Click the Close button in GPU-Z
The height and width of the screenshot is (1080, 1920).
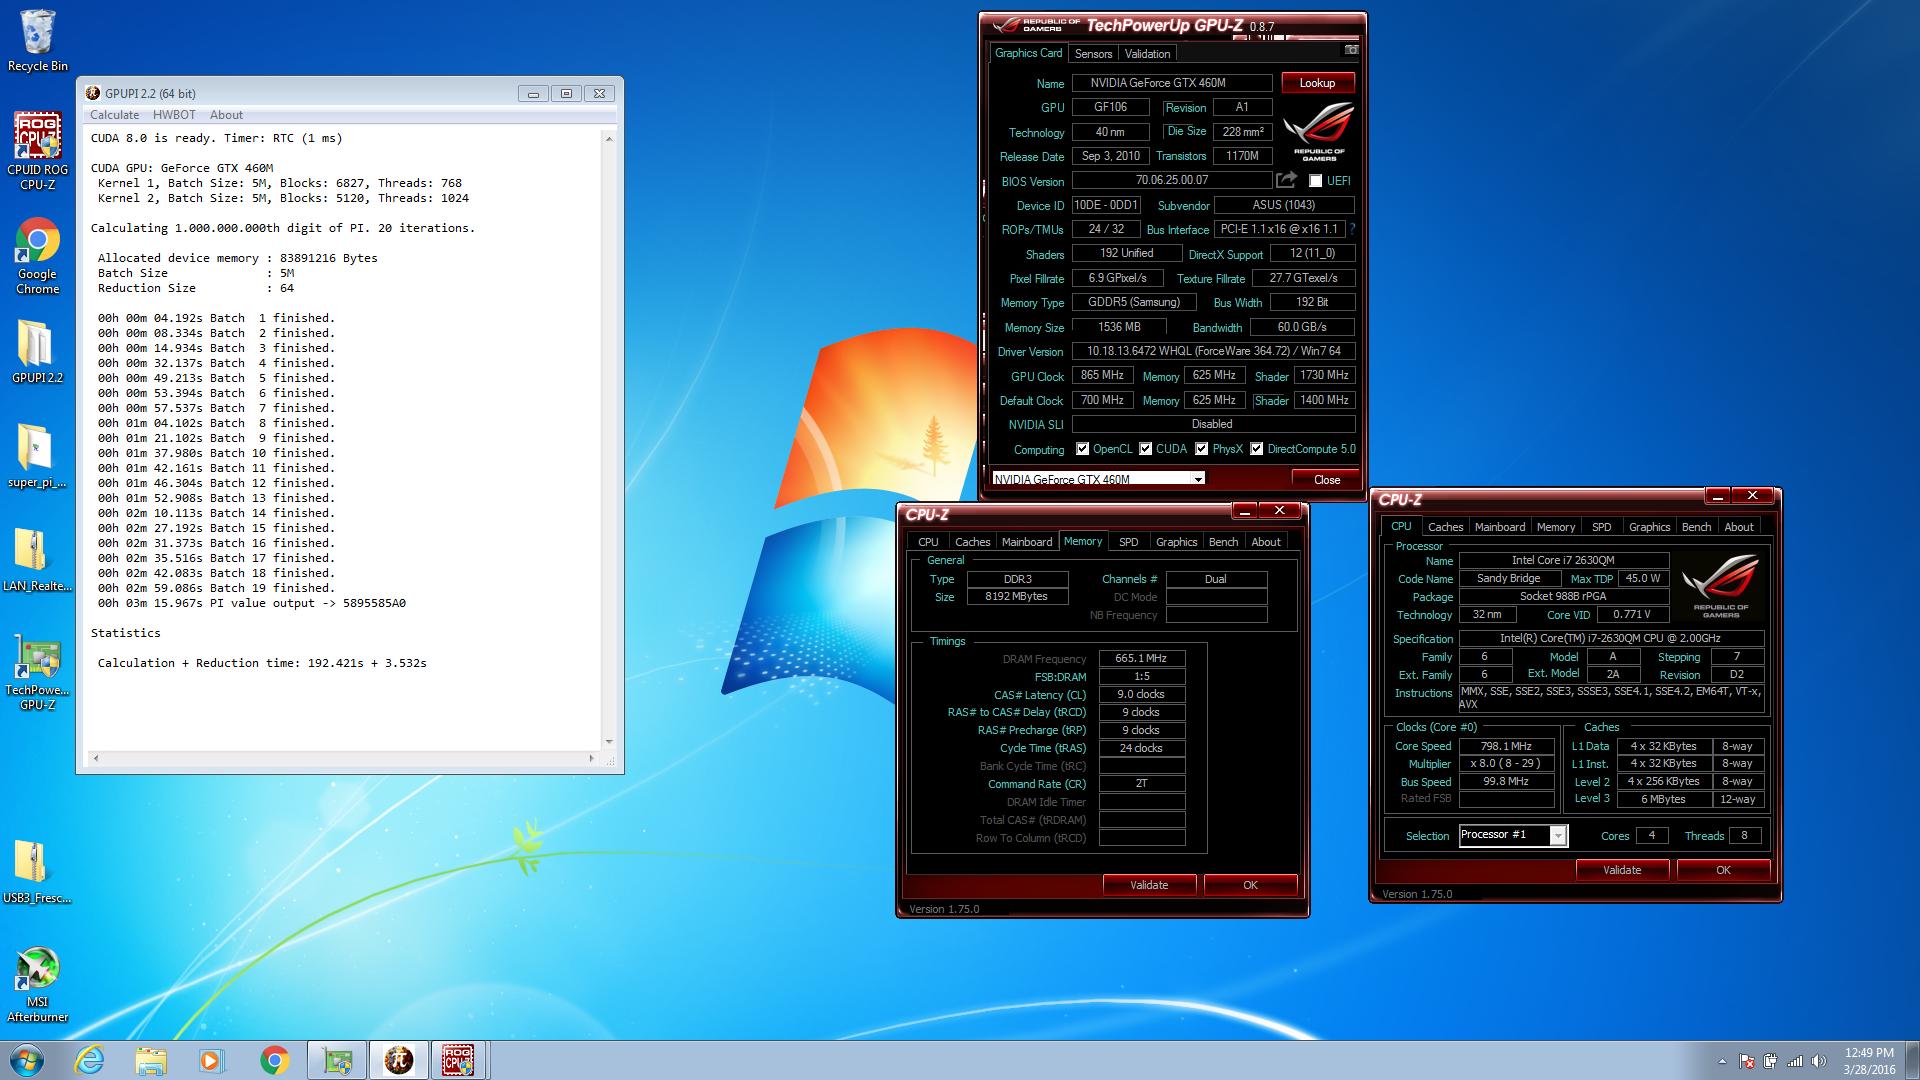tap(1326, 479)
